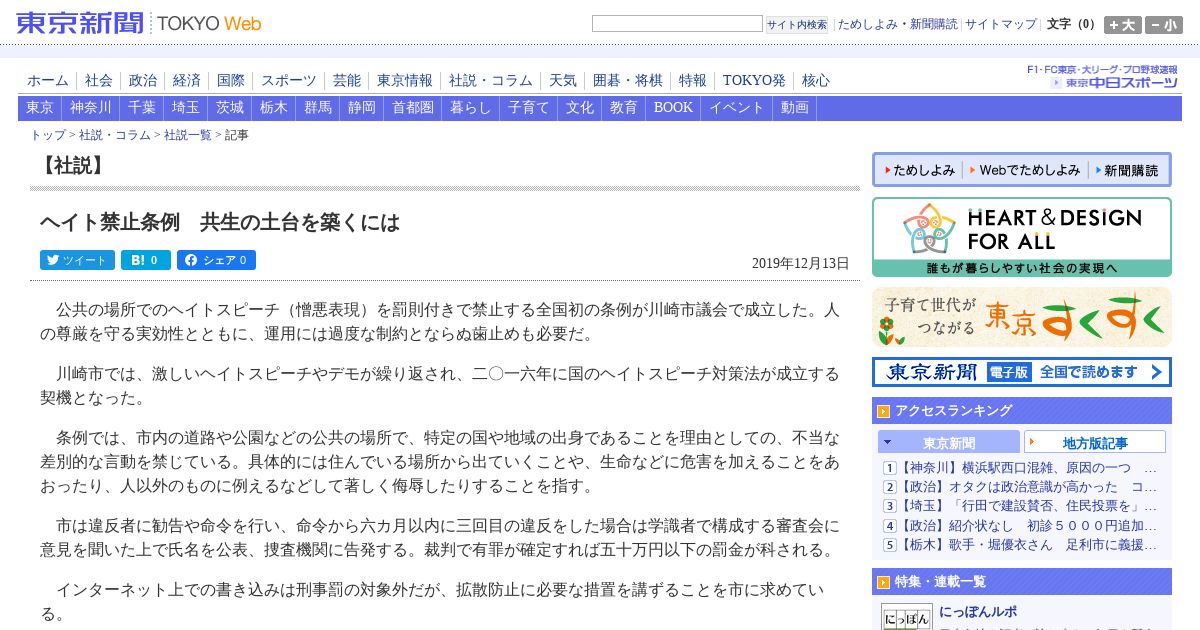Screen dimensions: 1200x630
Task: Click the ためしよみ button in sidebar
Action: point(918,170)
